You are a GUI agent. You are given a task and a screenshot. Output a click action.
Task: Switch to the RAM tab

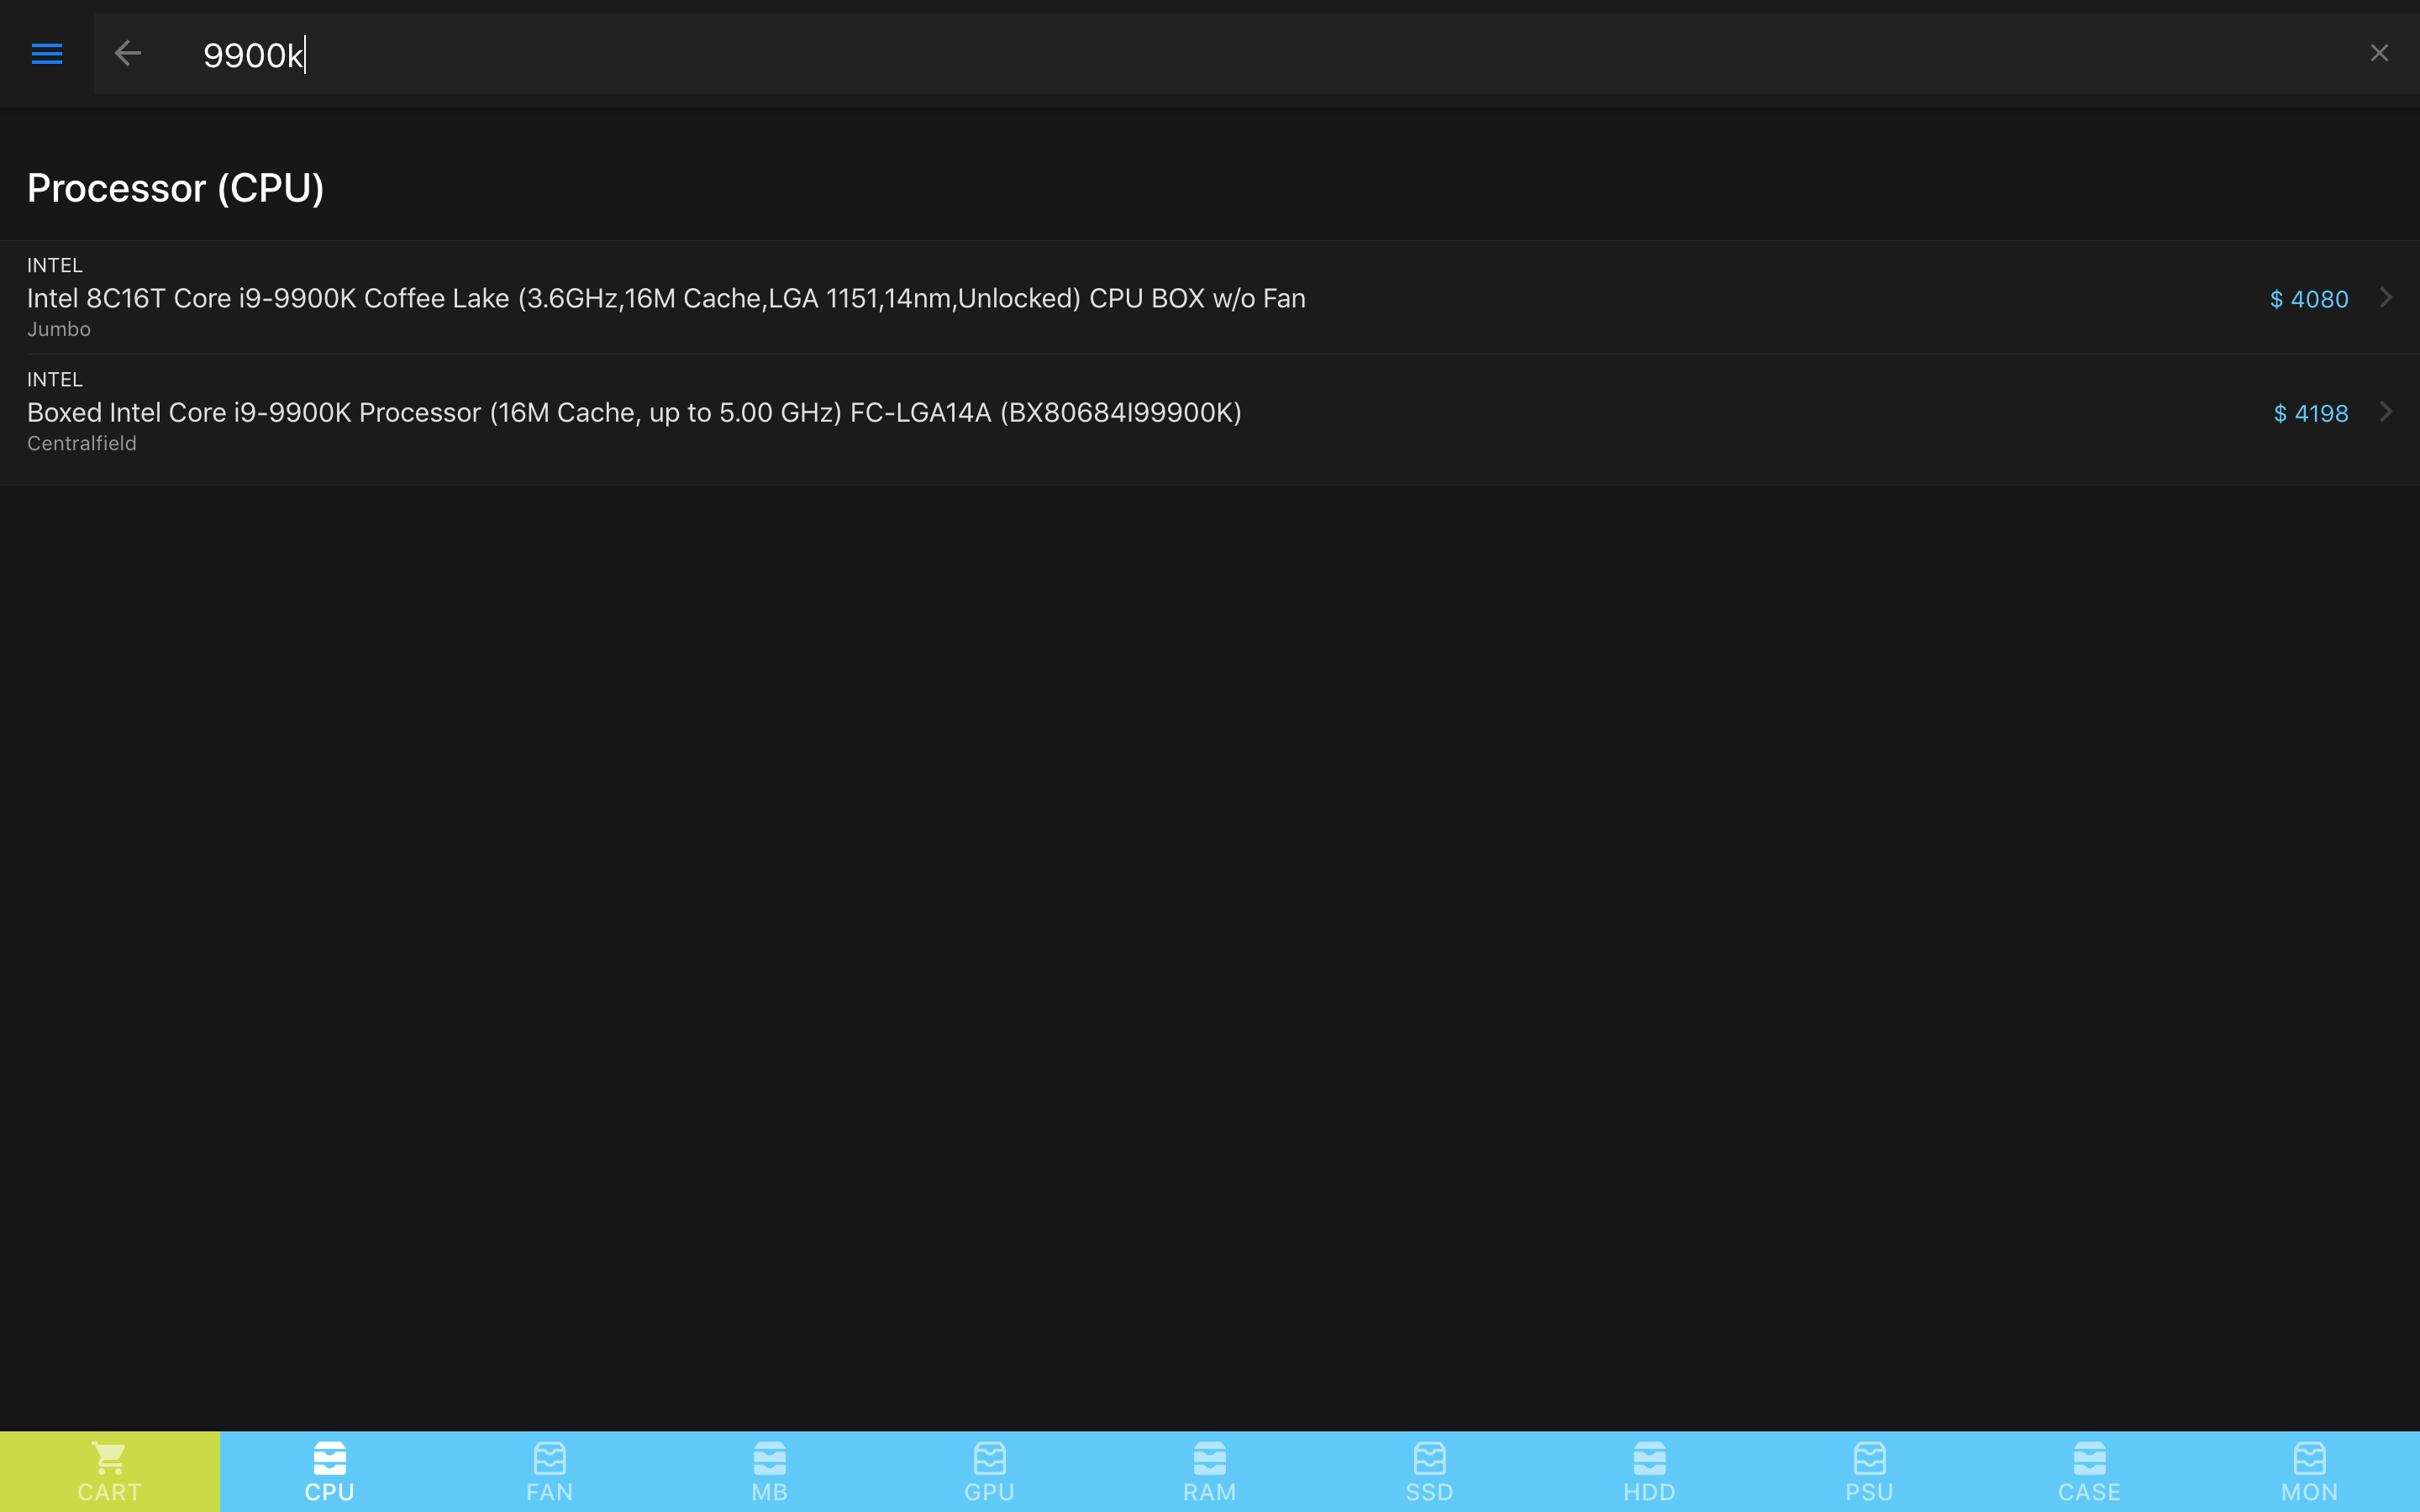point(1210,1472)
